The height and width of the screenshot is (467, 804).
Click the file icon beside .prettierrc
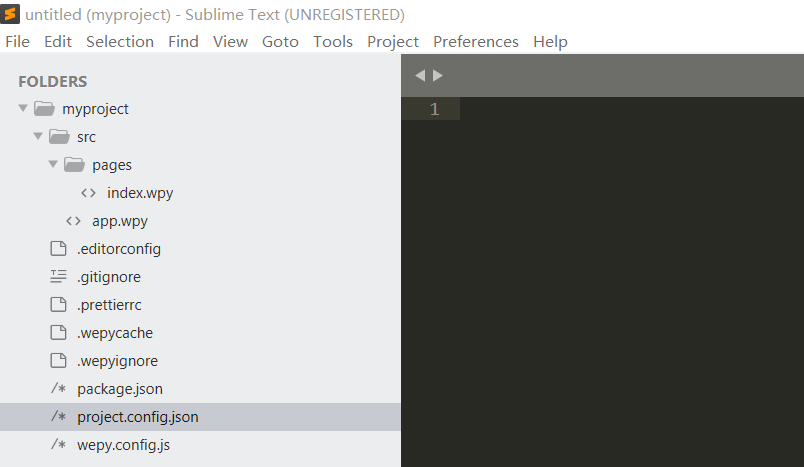pyautogui.click(x=58, y=304)
